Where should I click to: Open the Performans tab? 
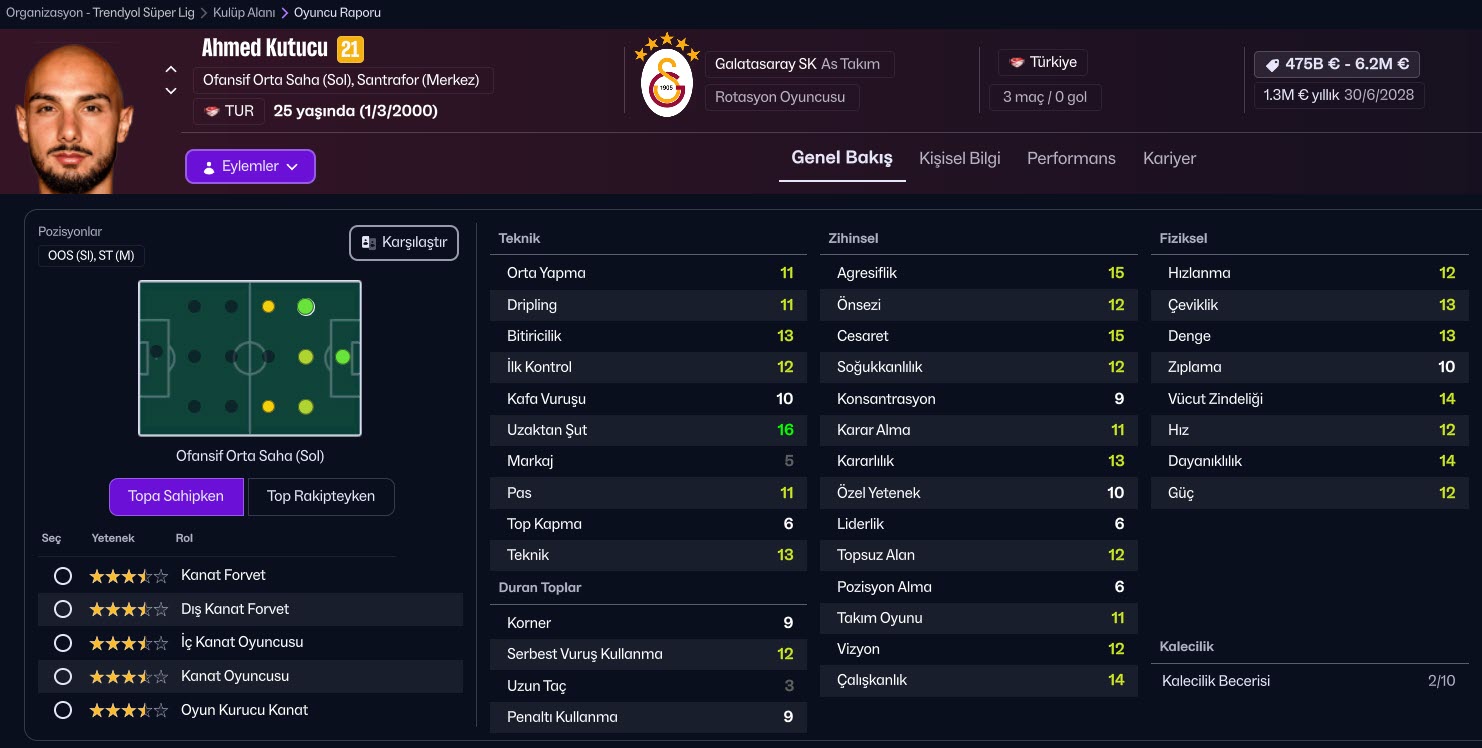click(x=1071, y=158)
